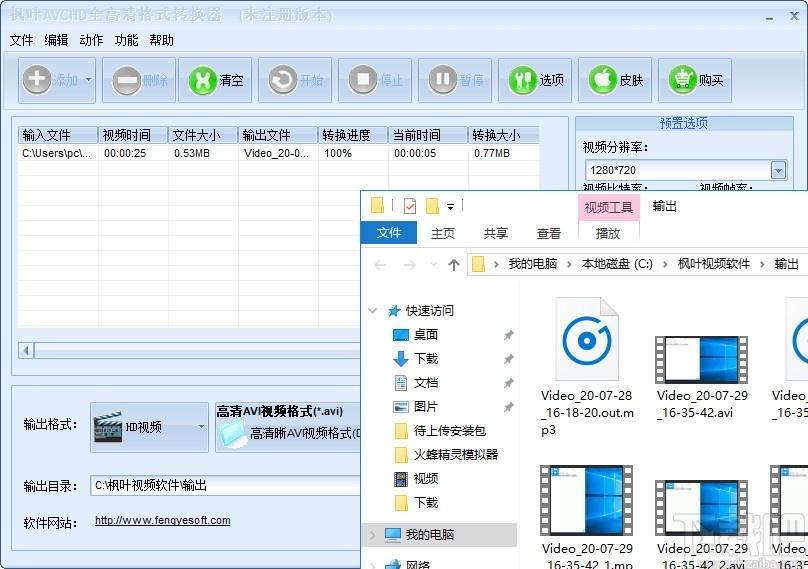Click the output directory path field
Screen dimensions: 808x569
tap(226, 486)
